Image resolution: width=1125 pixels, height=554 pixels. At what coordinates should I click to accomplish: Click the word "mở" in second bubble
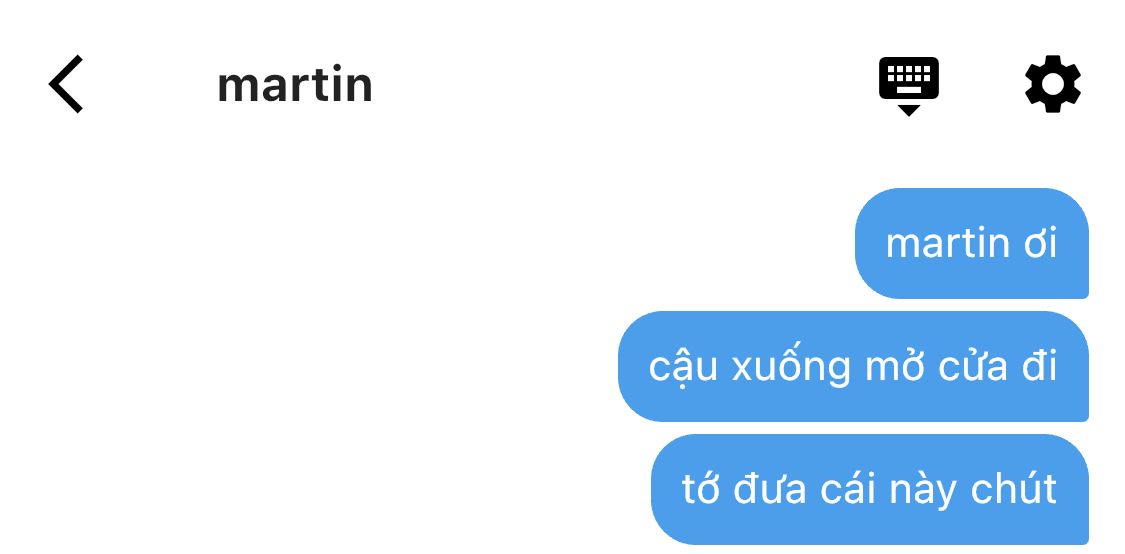895,366
